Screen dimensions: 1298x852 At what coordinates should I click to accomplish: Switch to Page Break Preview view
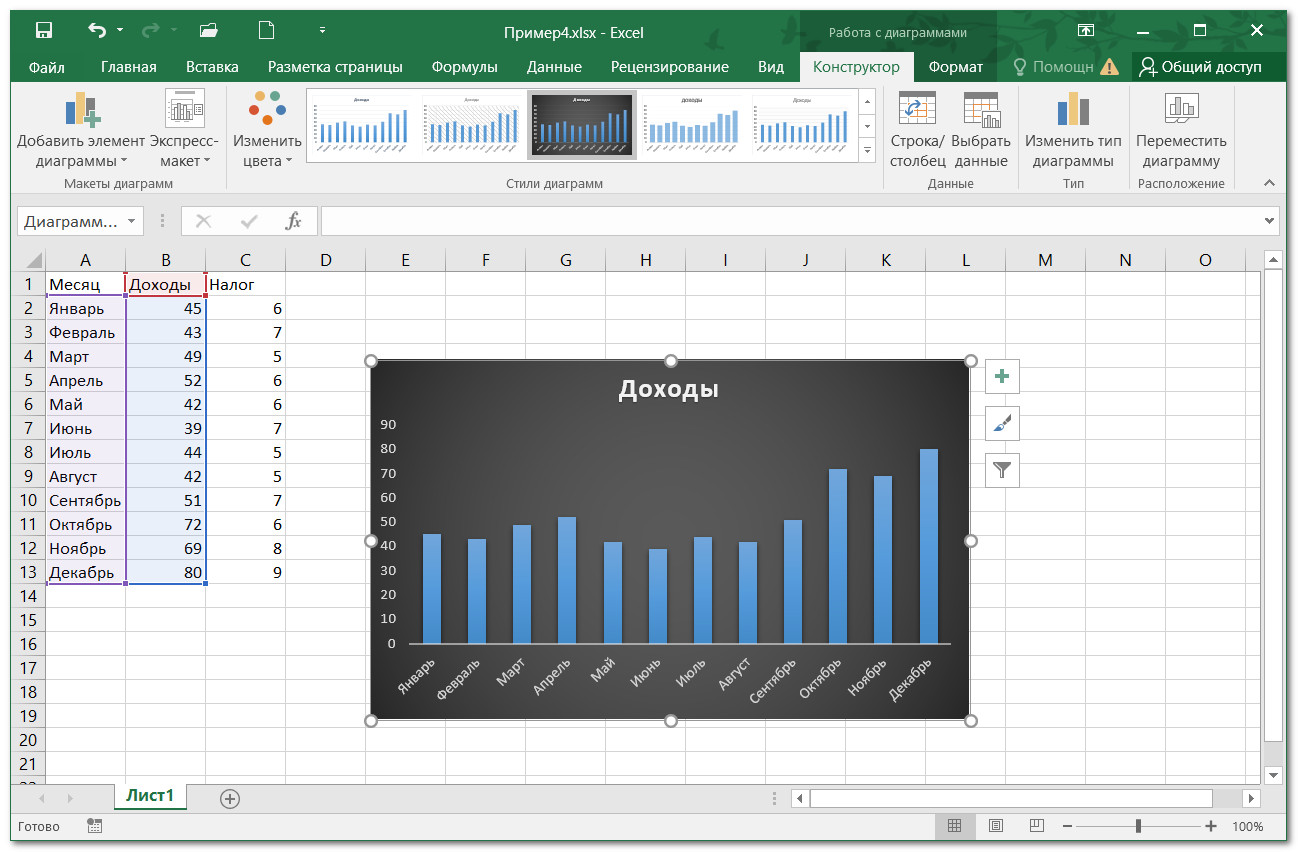coord(1036,826)
